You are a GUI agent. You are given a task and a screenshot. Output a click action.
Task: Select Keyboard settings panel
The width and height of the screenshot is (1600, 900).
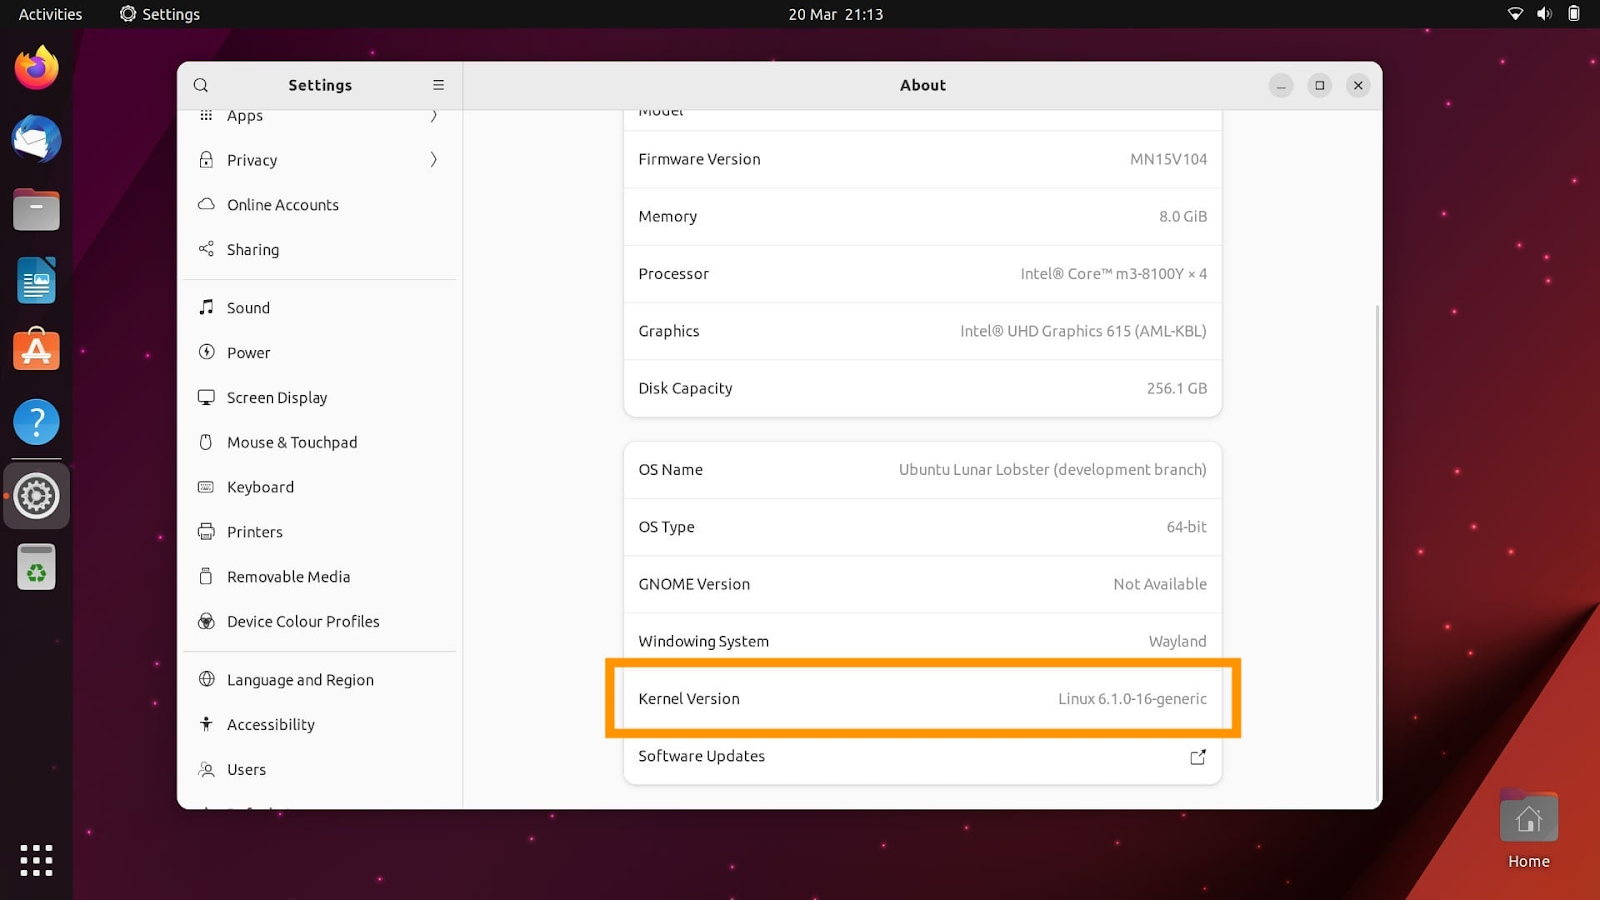[x=320, y=487]
